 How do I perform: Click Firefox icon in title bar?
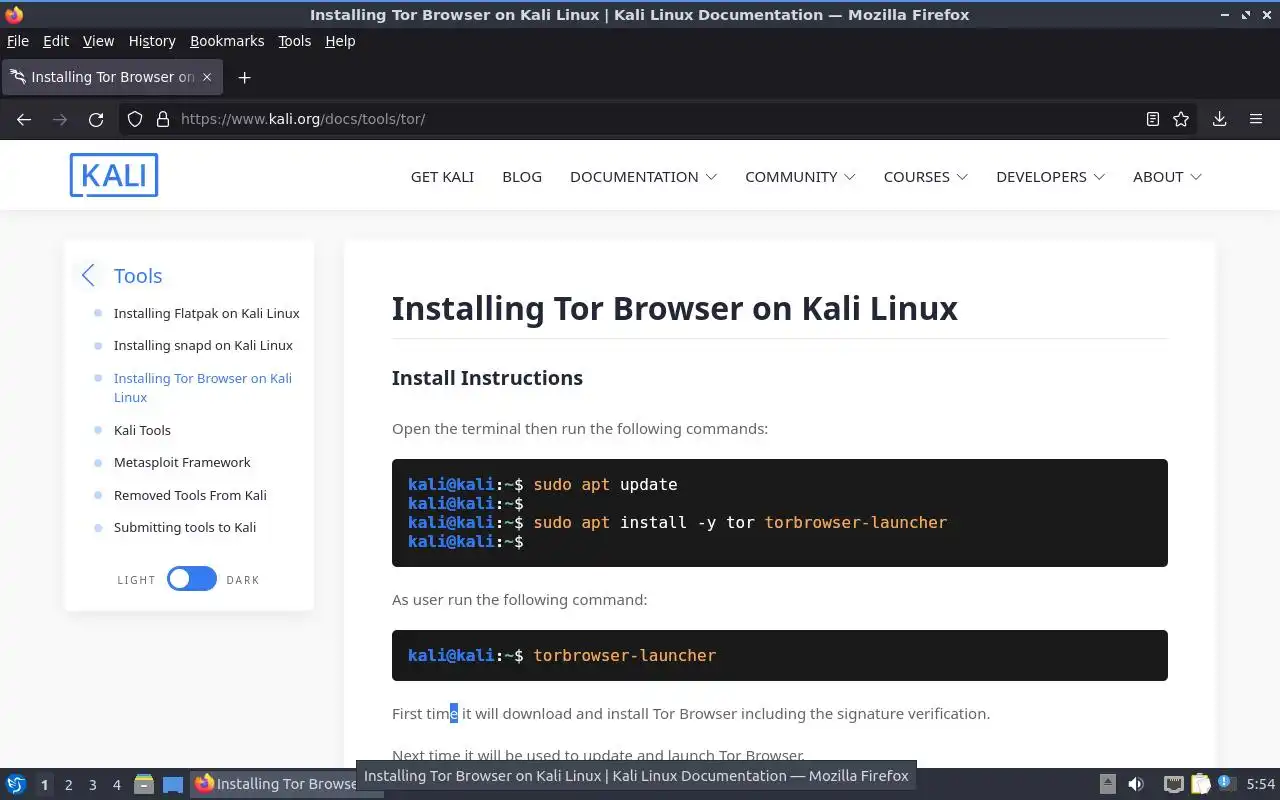[x=14, y=15]
